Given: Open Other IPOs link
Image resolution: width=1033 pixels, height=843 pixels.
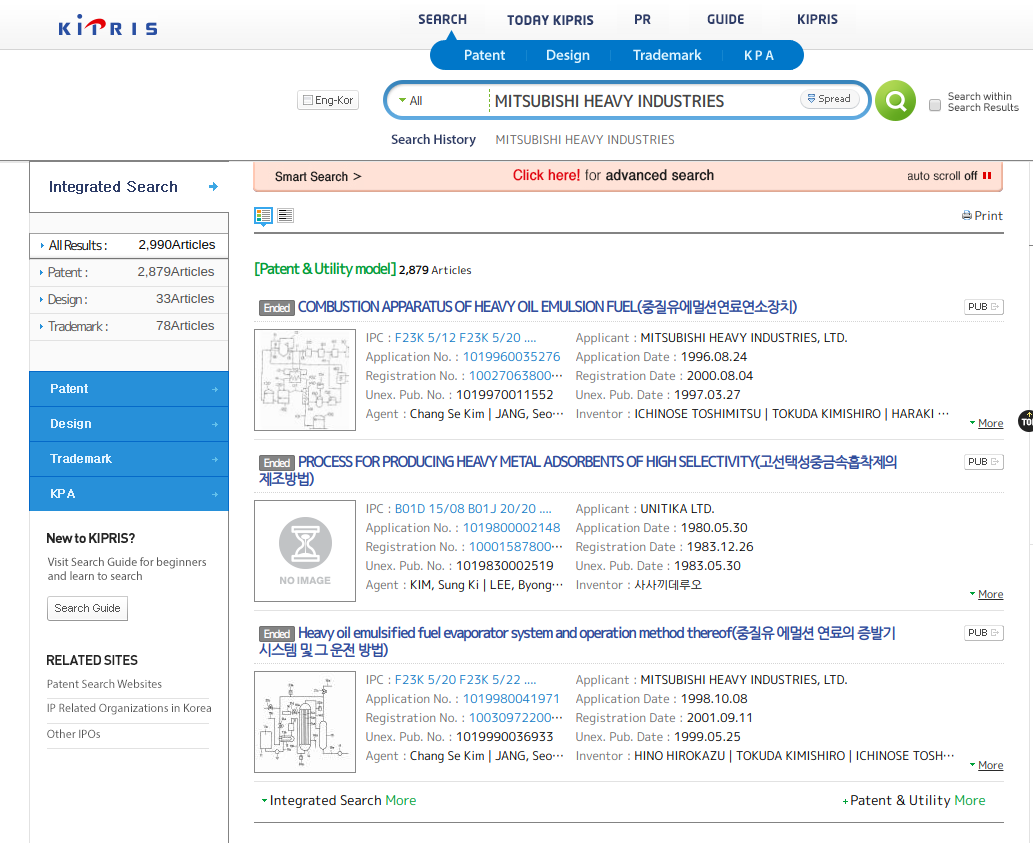Looking at the screenshot, I should [x=73, y=734].
